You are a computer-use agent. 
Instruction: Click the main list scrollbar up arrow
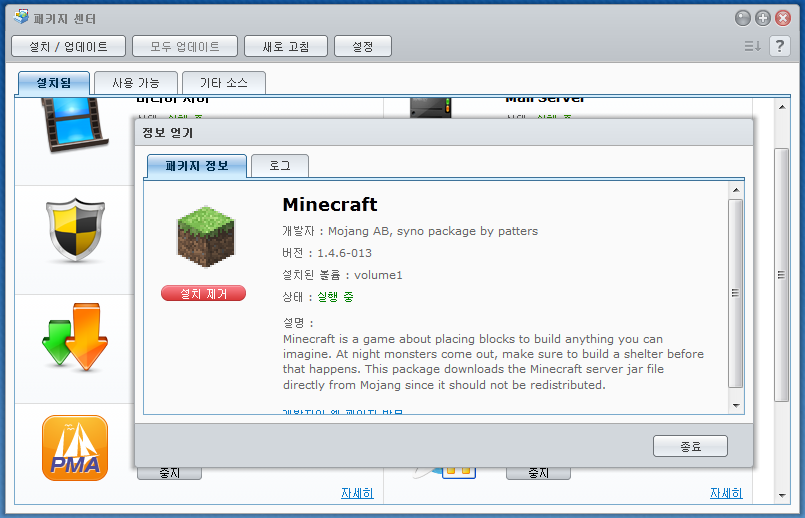point(781,107)
